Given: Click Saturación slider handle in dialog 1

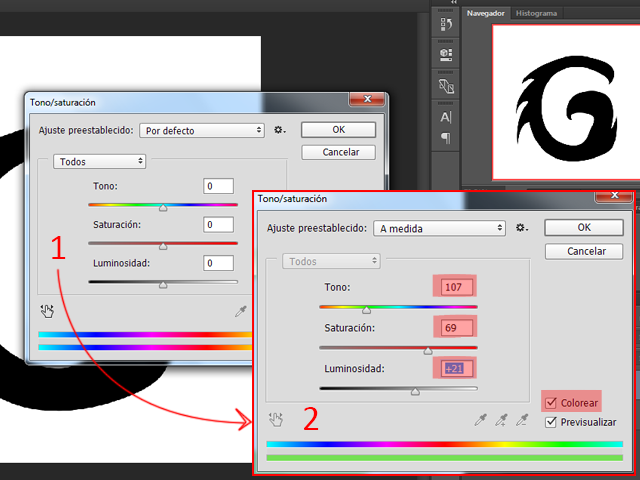Looking at the screenshot, I should point(163,247).
